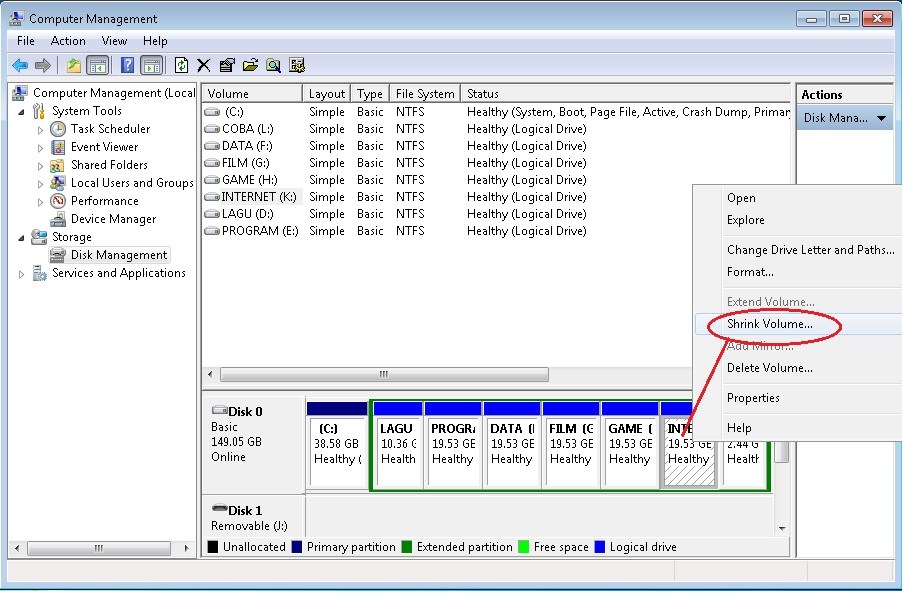The height and width of the screenshot is (594, 904).
Task: Click the volume list horizontal scrollbar thumb
Action: coord(384,375)
